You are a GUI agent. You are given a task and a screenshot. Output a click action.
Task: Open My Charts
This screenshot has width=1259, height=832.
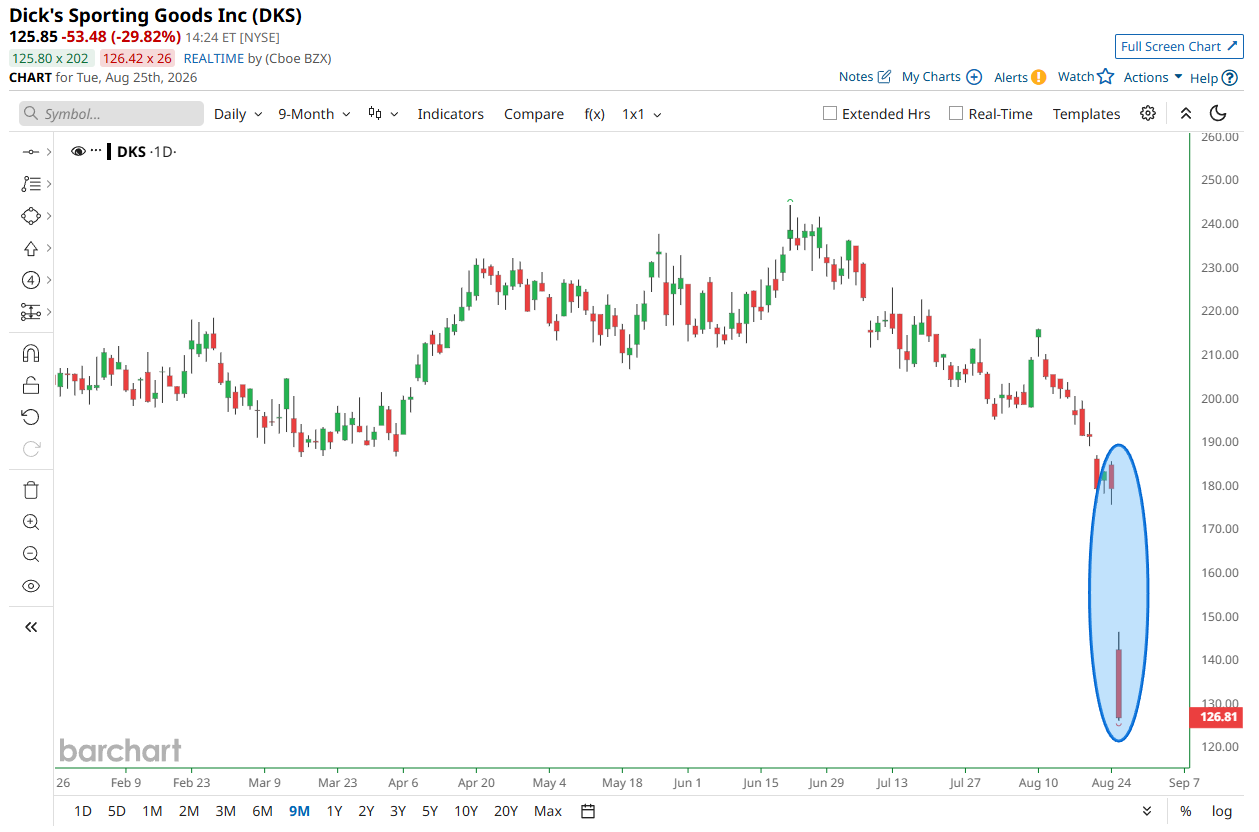941,77
